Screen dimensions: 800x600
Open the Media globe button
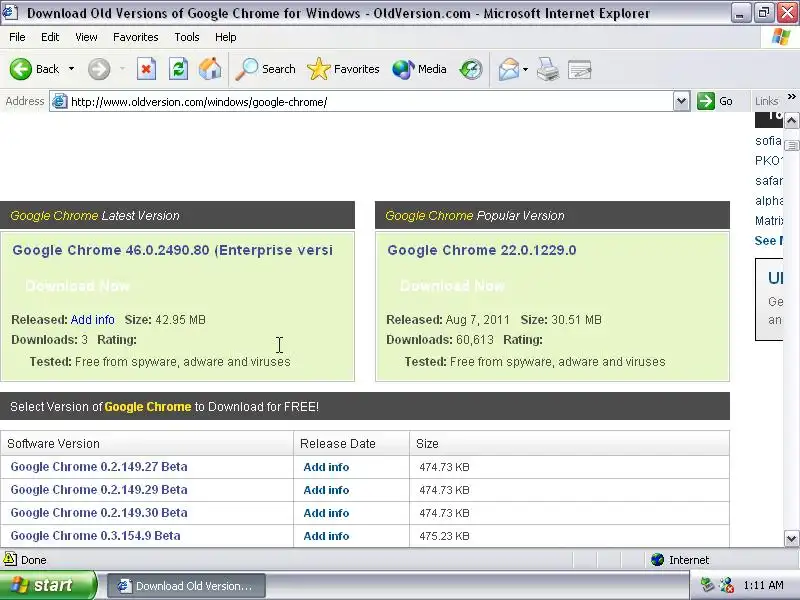click(x=419, y=69)
